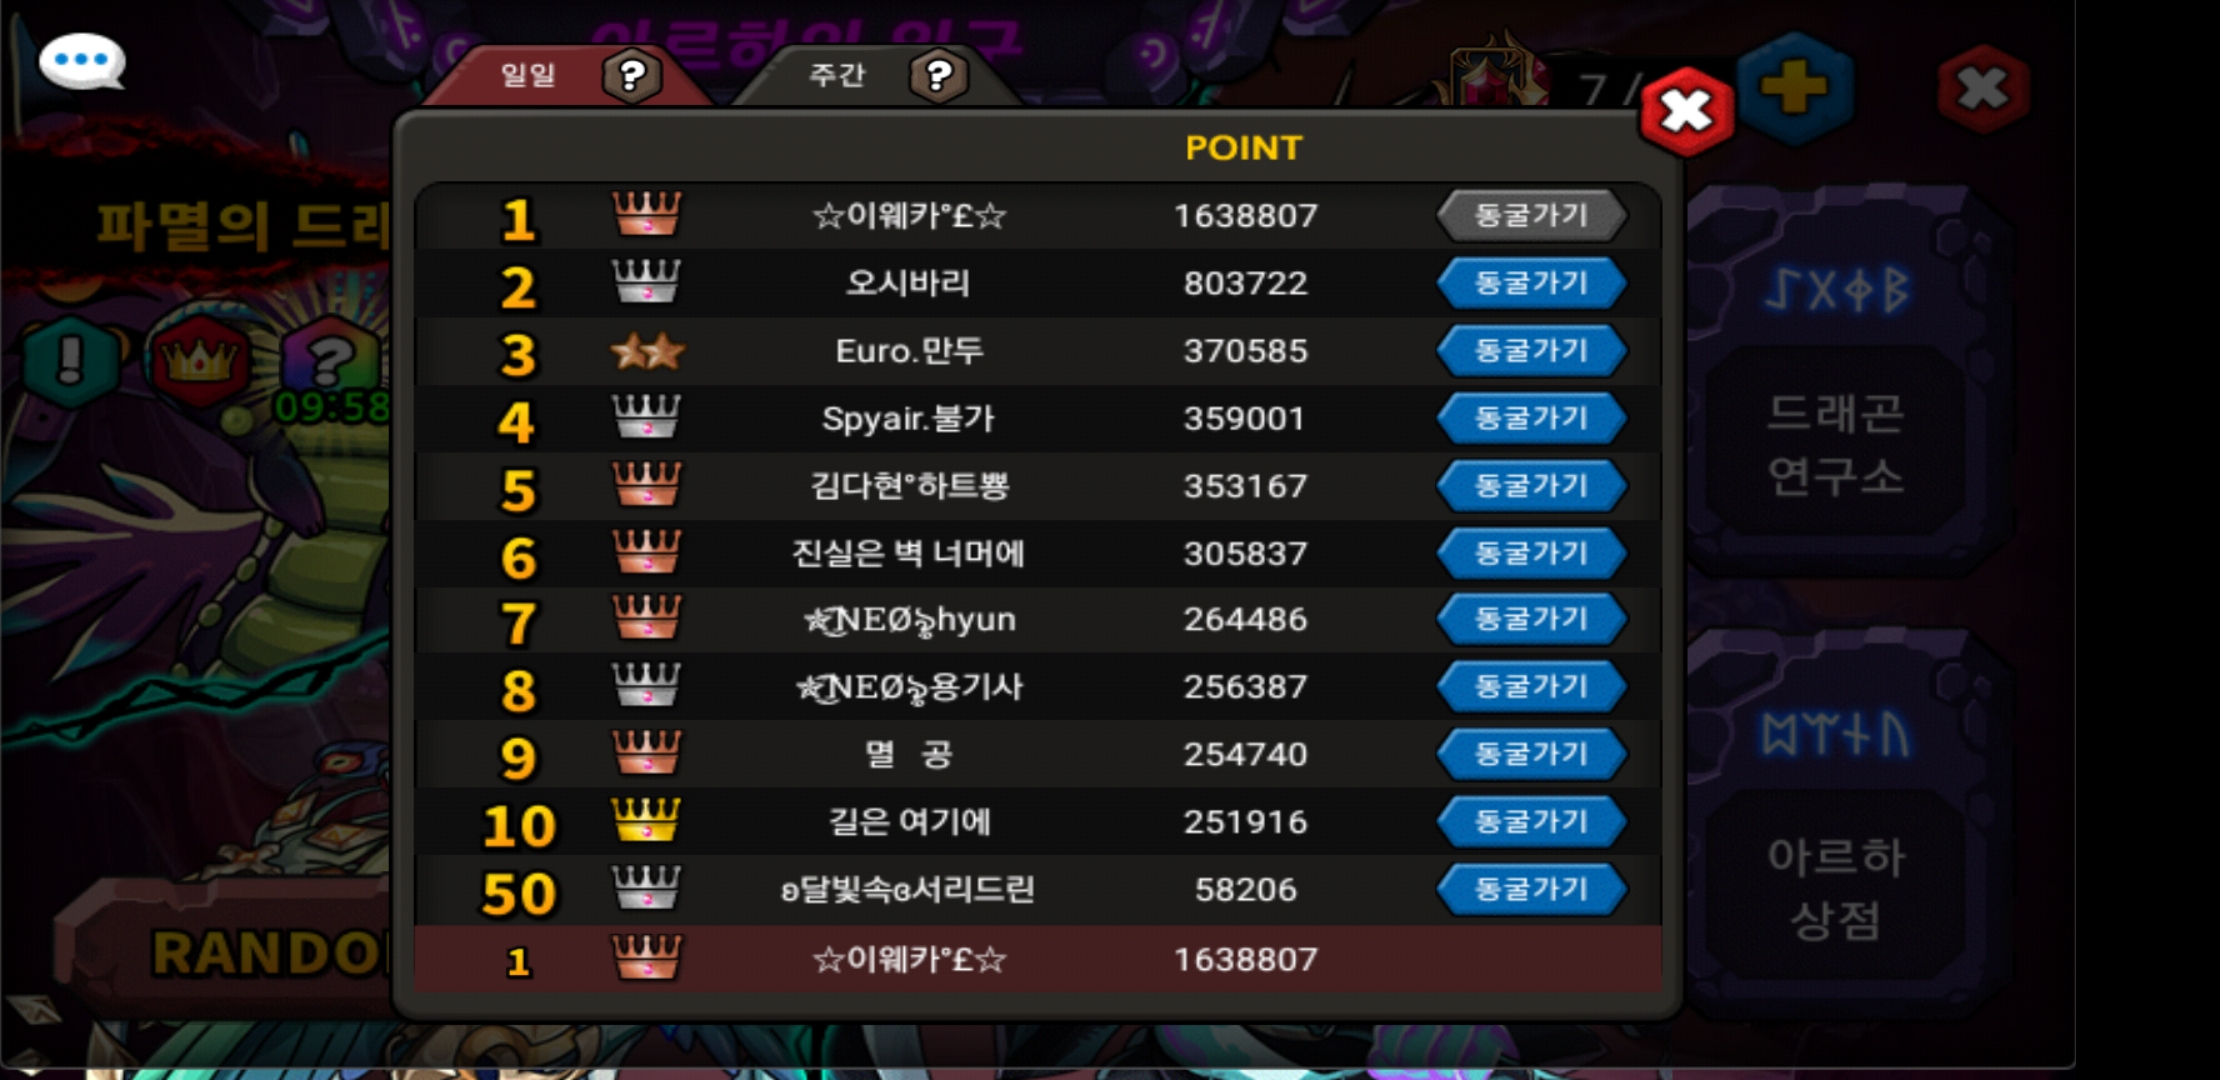Visit the cave of rank 2 오시바리
Screen dimensions: 2220x1080
pyautogui.click(x=1531, y=283)
